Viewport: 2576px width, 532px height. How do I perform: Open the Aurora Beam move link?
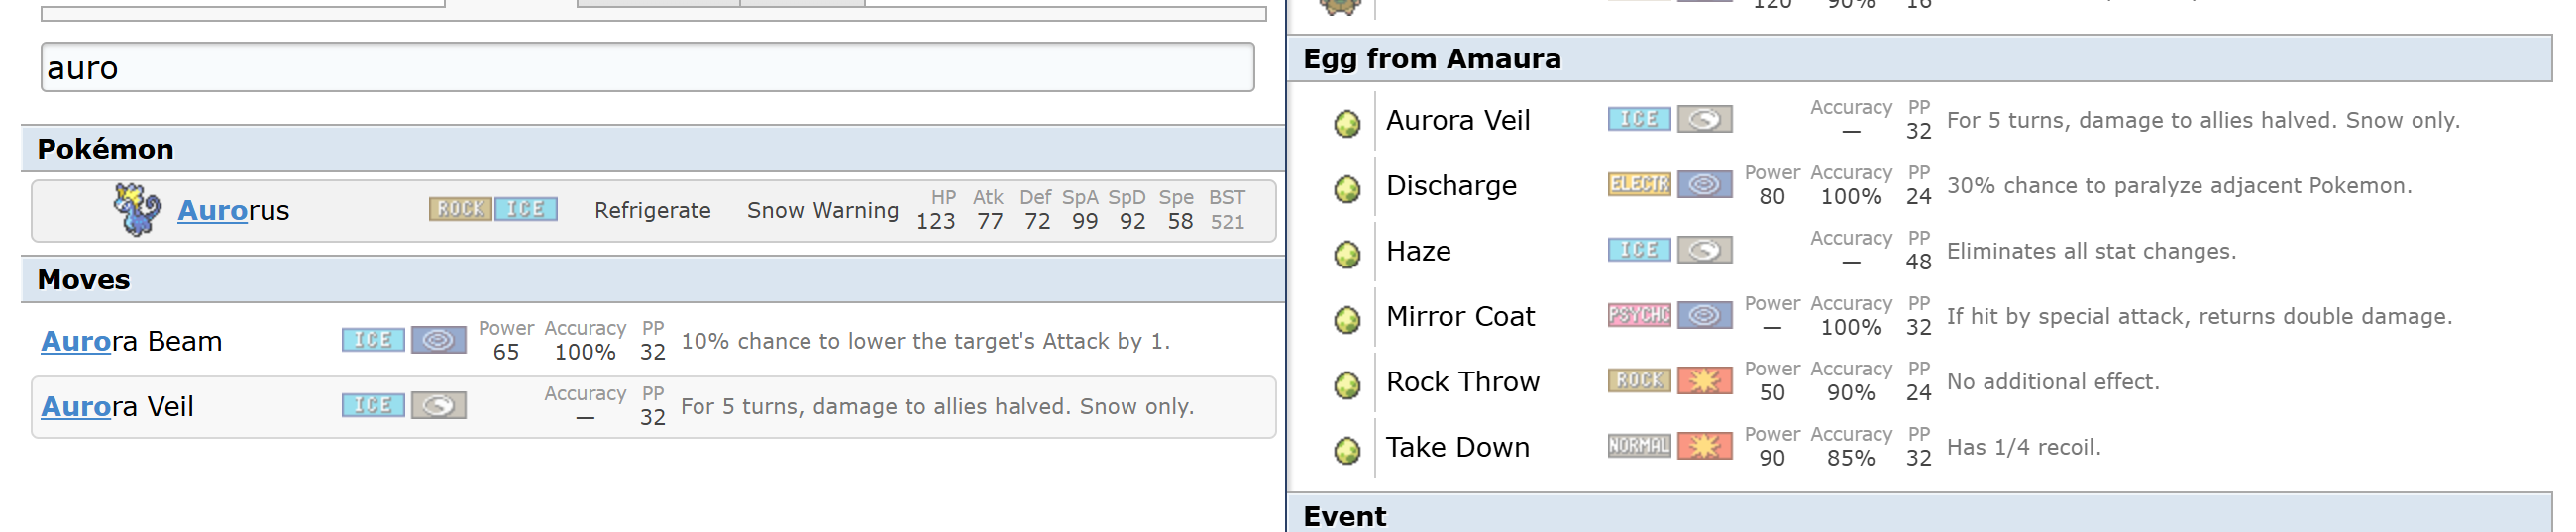(131, 342)
